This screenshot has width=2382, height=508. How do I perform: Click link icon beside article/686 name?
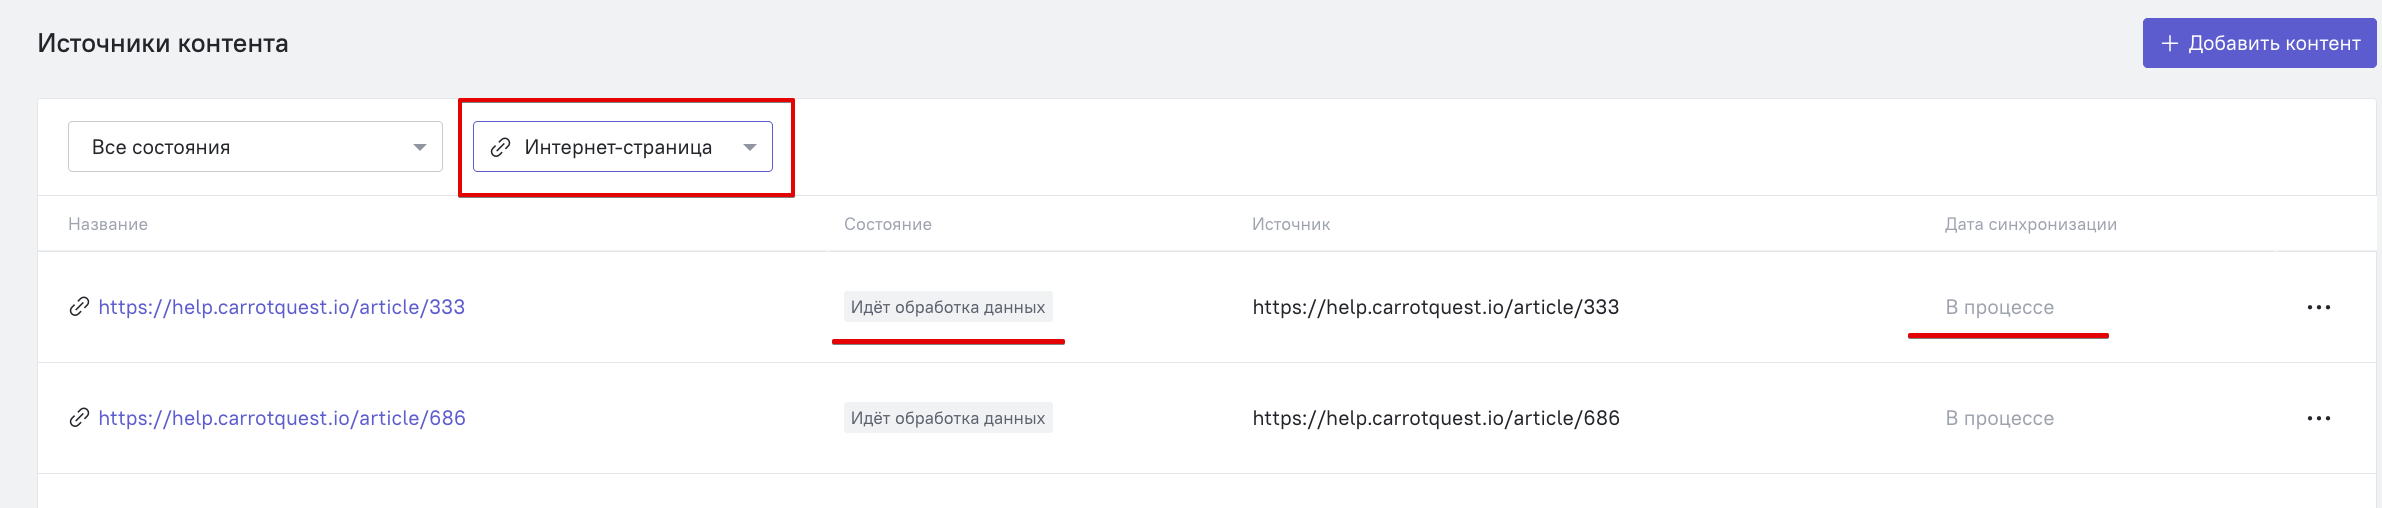click(79, 418)
